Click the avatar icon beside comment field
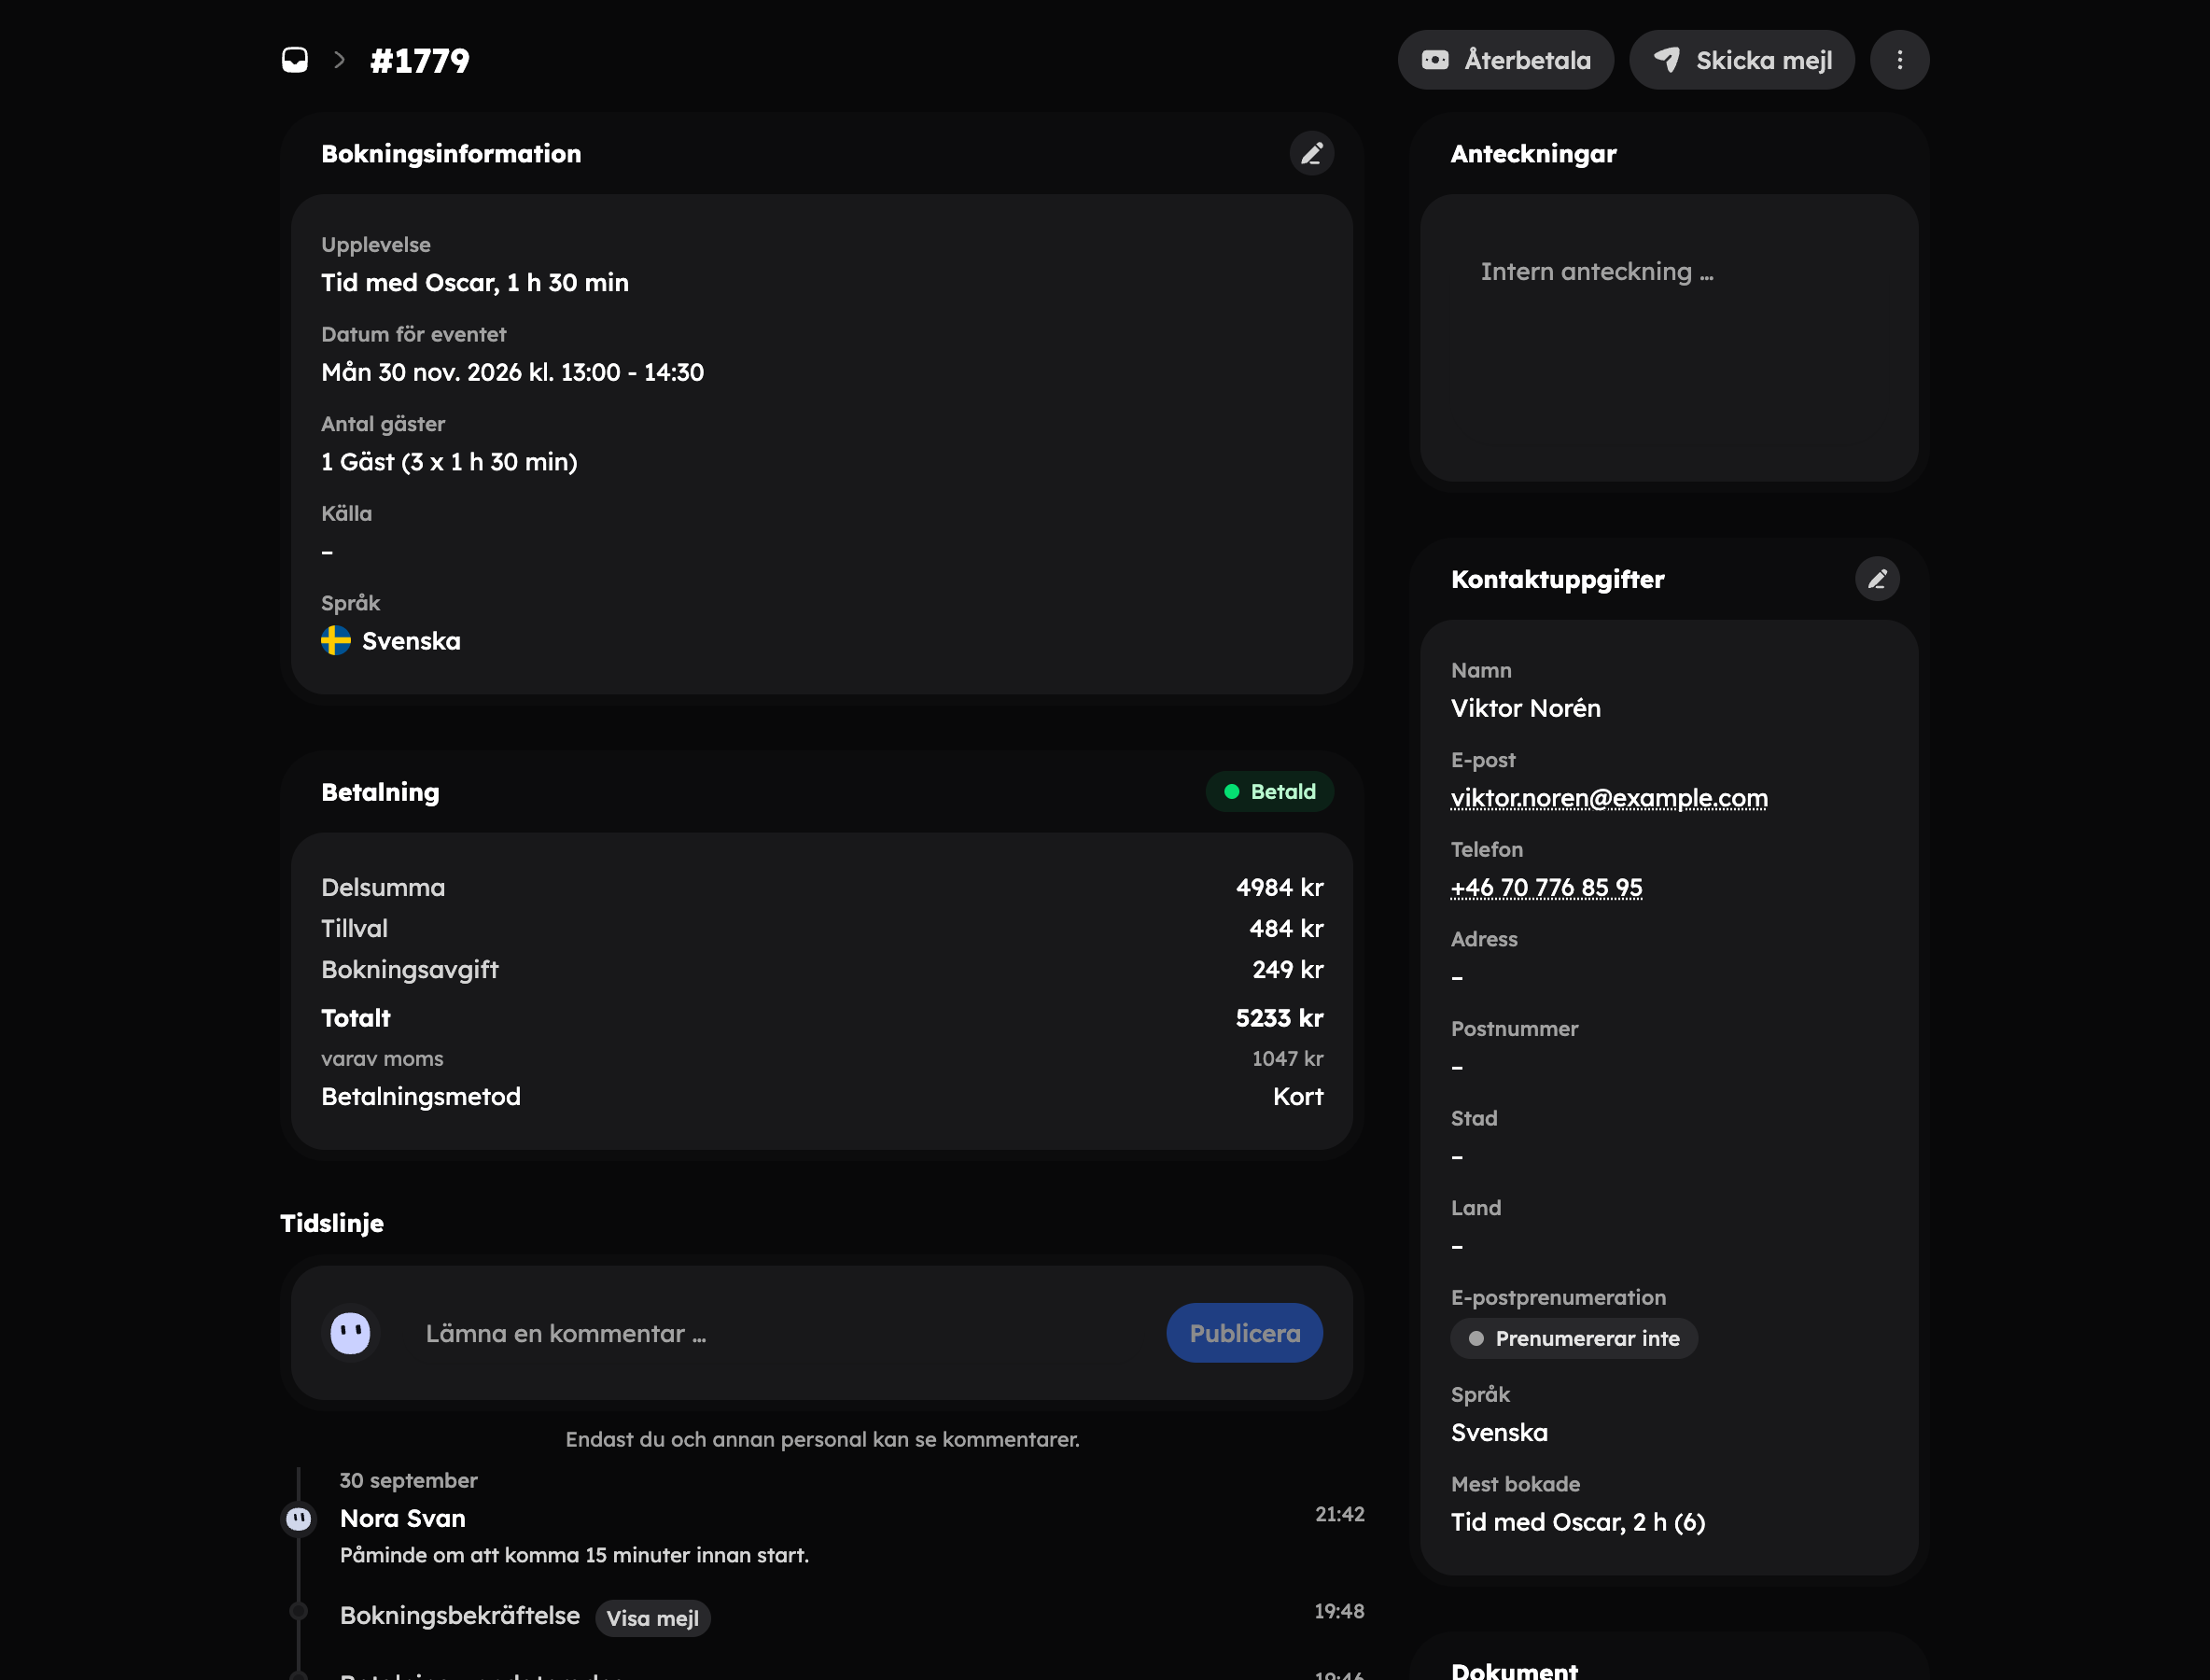Screen dimensions: 2210x1680 [350, 1333]
